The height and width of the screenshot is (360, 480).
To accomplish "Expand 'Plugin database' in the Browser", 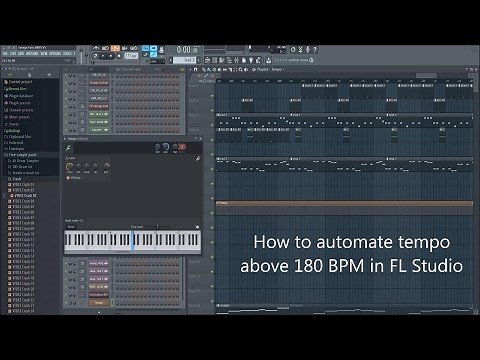I will (x=19, y=96).
